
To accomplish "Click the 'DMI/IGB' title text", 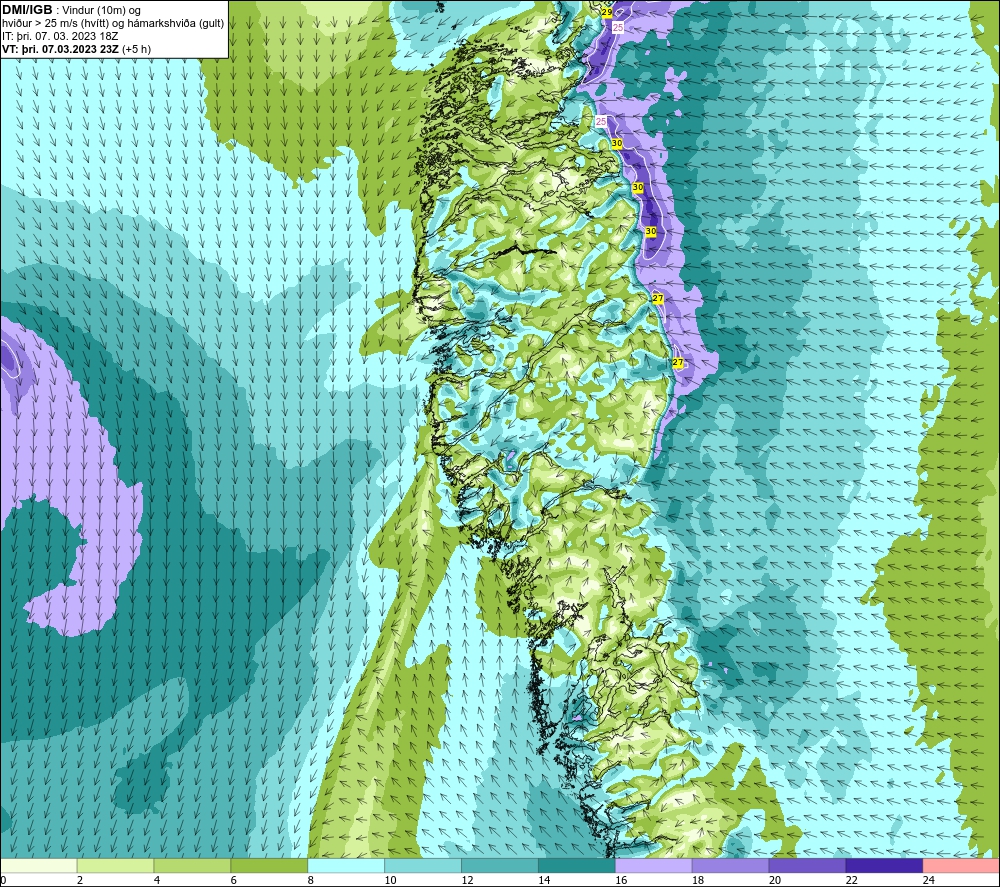I will tap(27, 10).
